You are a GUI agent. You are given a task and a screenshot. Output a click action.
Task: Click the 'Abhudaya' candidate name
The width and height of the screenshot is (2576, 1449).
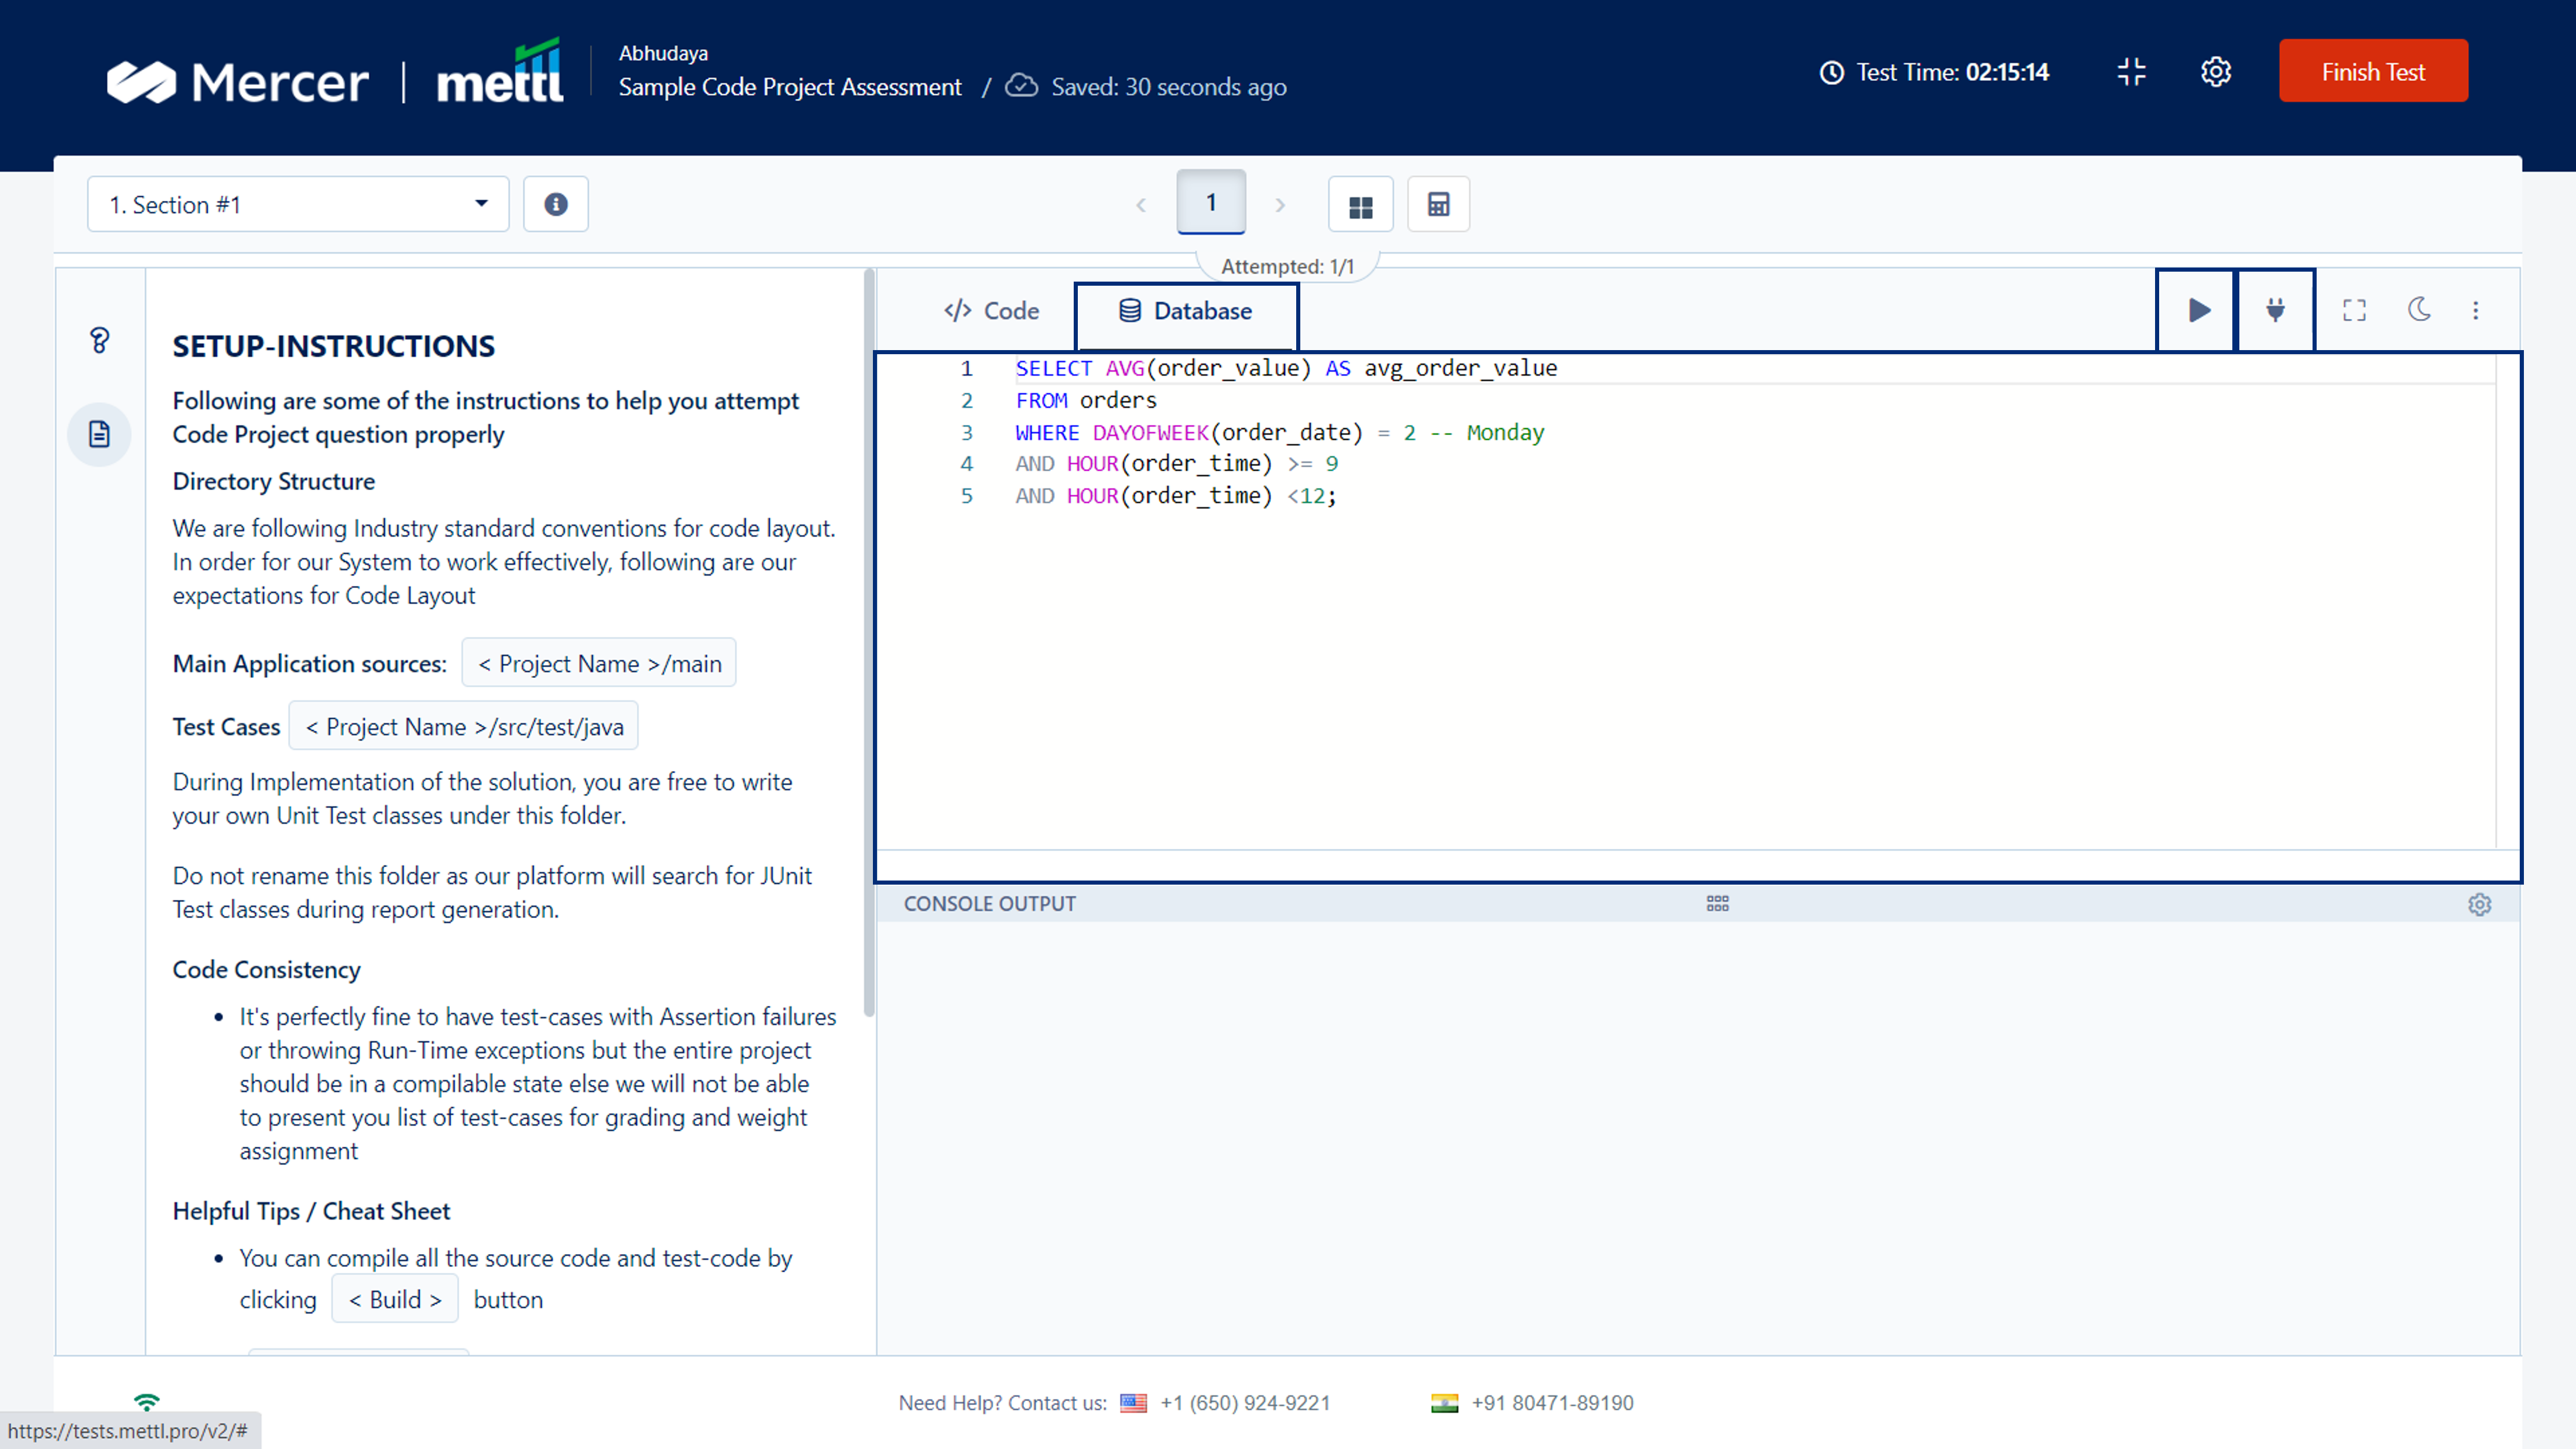tap(663, 53)
